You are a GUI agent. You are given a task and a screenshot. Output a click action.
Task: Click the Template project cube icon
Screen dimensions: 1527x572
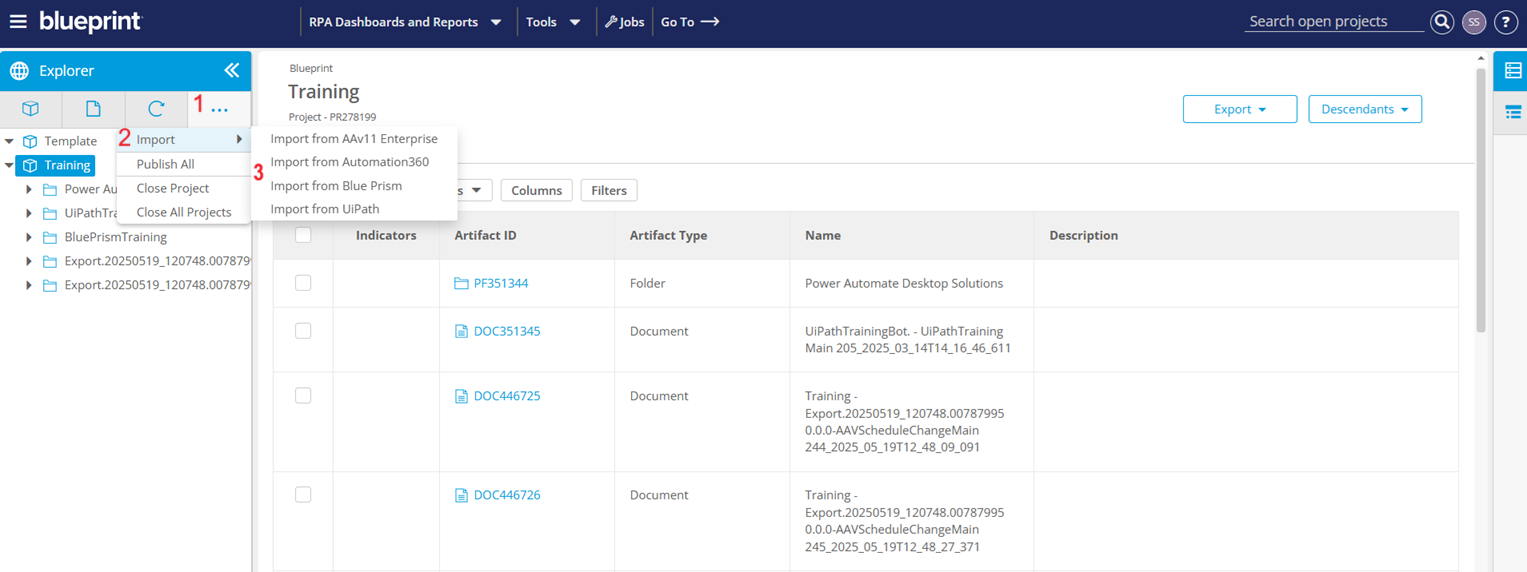click(30, 141)
